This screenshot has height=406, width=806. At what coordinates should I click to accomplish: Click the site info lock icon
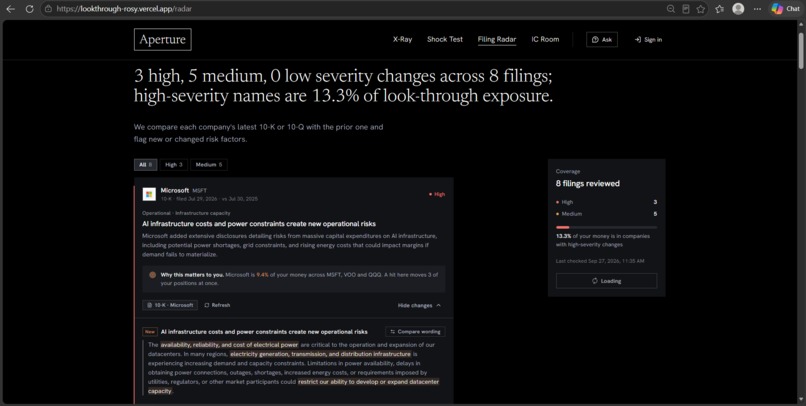point(48,9)
